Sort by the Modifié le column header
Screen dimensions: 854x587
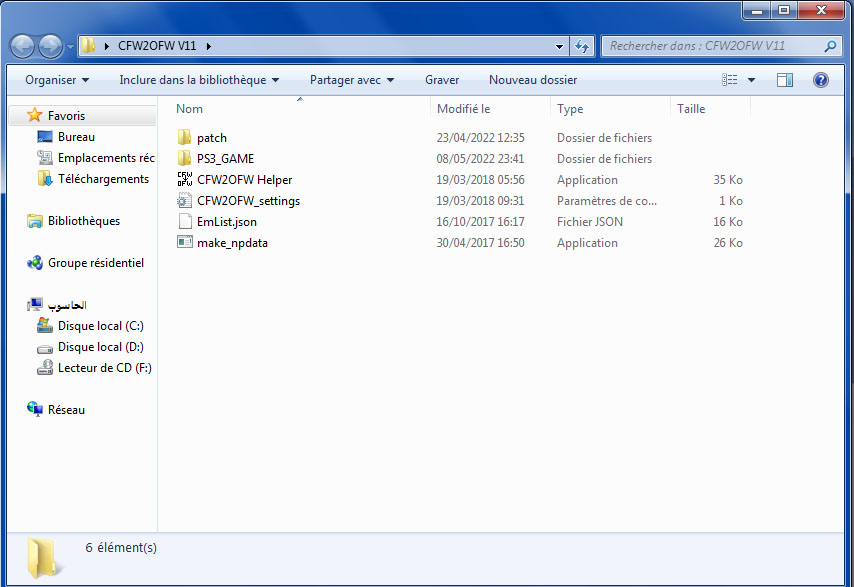(x=464, y=109)
